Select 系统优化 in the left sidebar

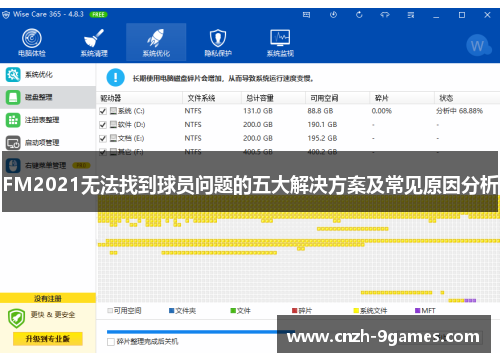pyautogui.click(x=48, y=74)
